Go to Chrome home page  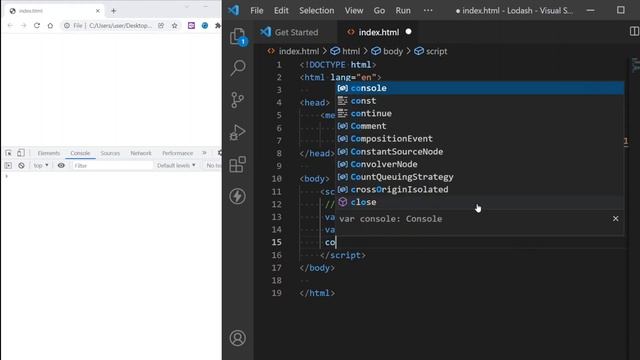tap(50, 25)
